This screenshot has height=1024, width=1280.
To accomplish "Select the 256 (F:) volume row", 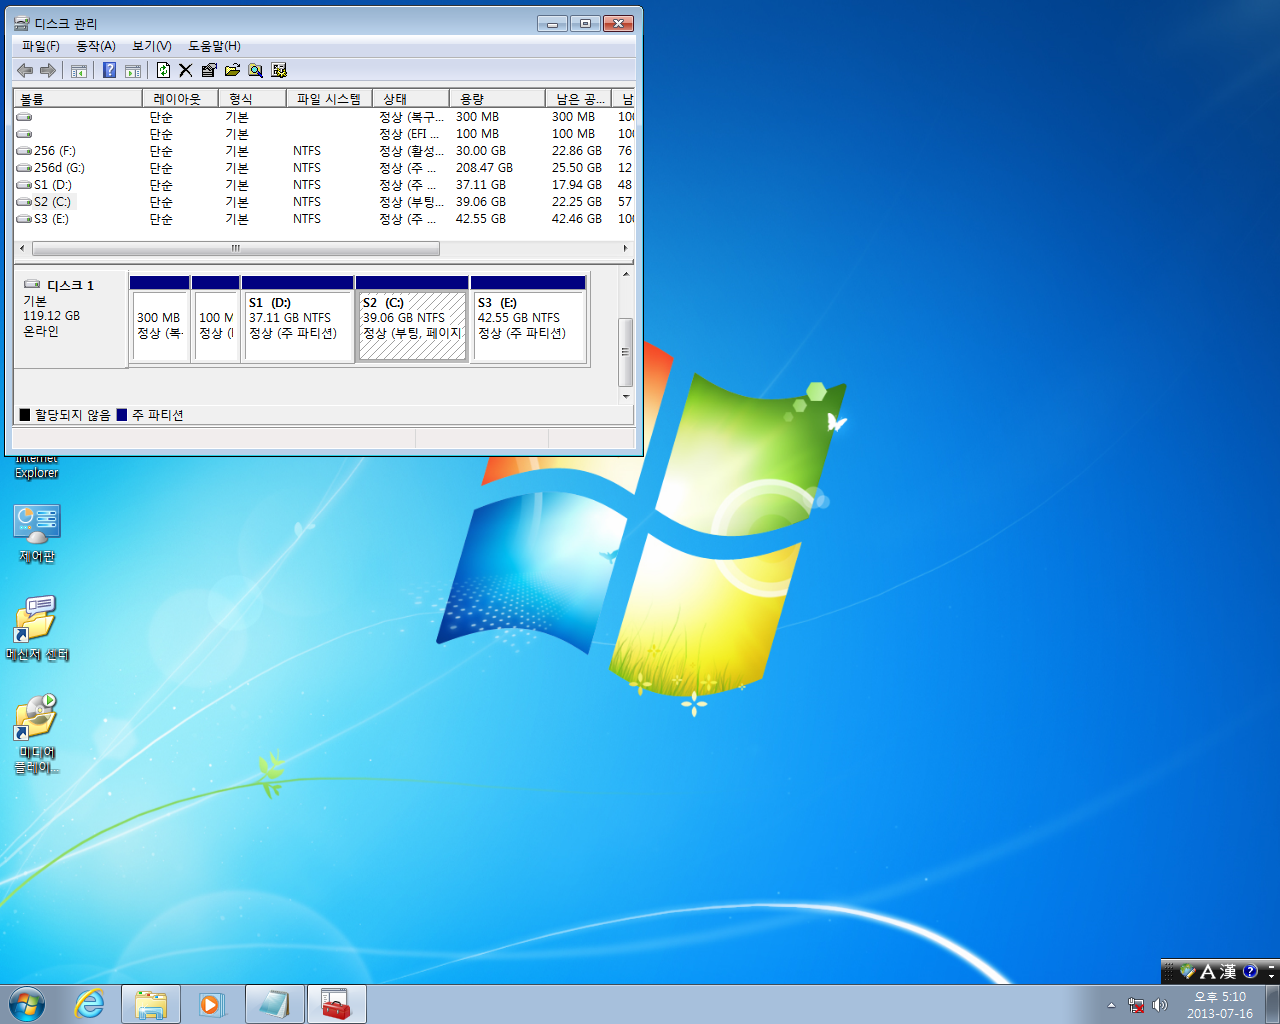I will click(324, 151).
